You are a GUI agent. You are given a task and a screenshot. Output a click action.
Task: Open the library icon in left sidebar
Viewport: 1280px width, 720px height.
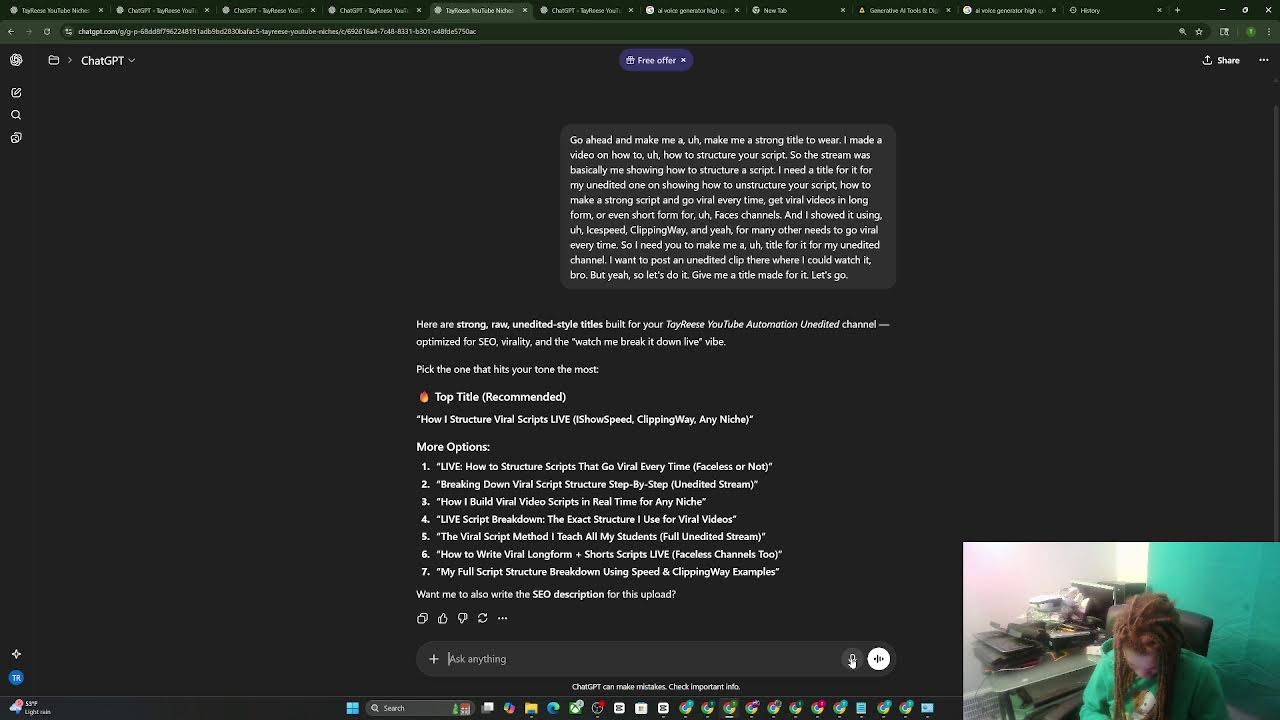[16, 138]
